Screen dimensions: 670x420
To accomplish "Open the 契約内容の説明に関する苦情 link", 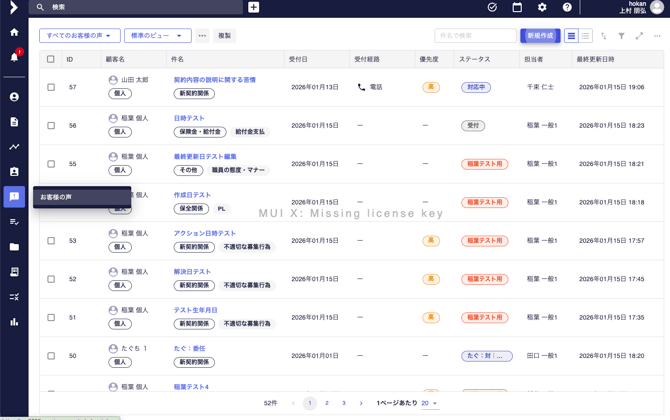I will [214, 80].
